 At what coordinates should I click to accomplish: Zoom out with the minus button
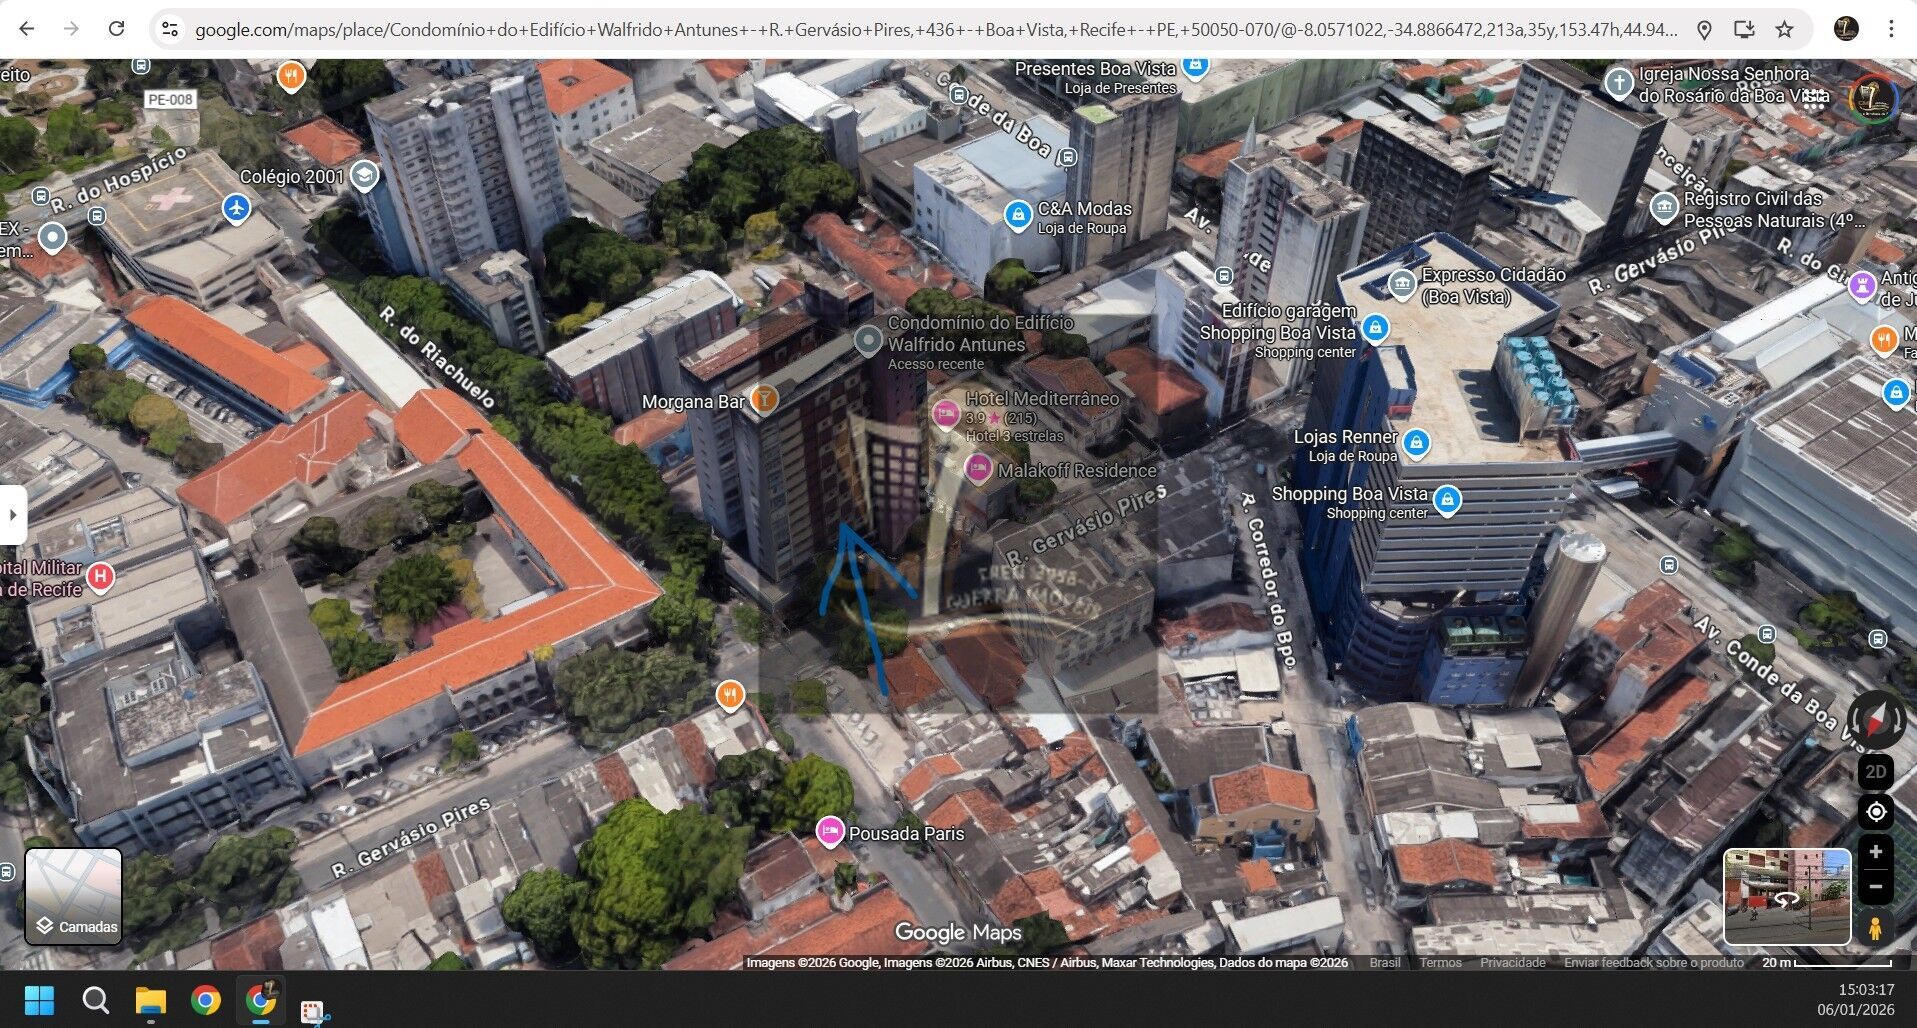(x=1875, y=887)
